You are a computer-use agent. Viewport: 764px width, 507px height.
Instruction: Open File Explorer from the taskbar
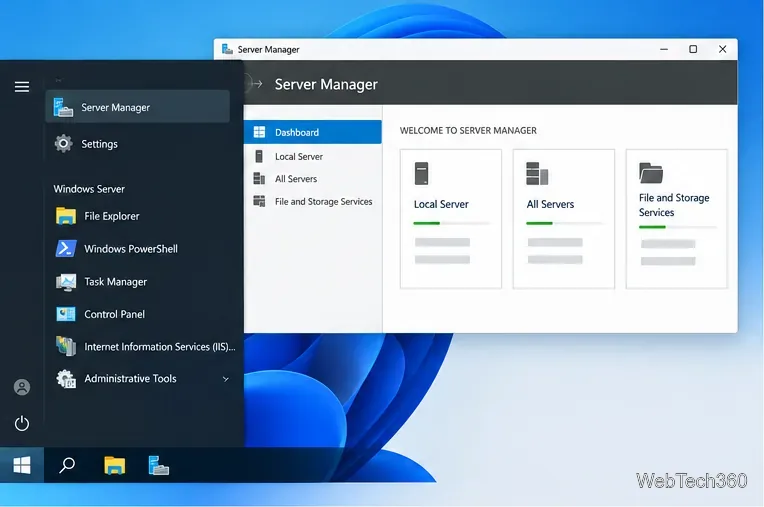click(x=115, y=465)
